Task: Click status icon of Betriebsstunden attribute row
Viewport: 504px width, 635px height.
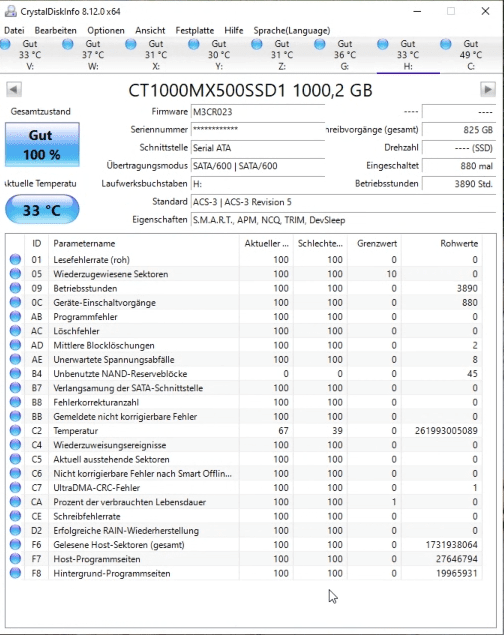Action: 15,288
